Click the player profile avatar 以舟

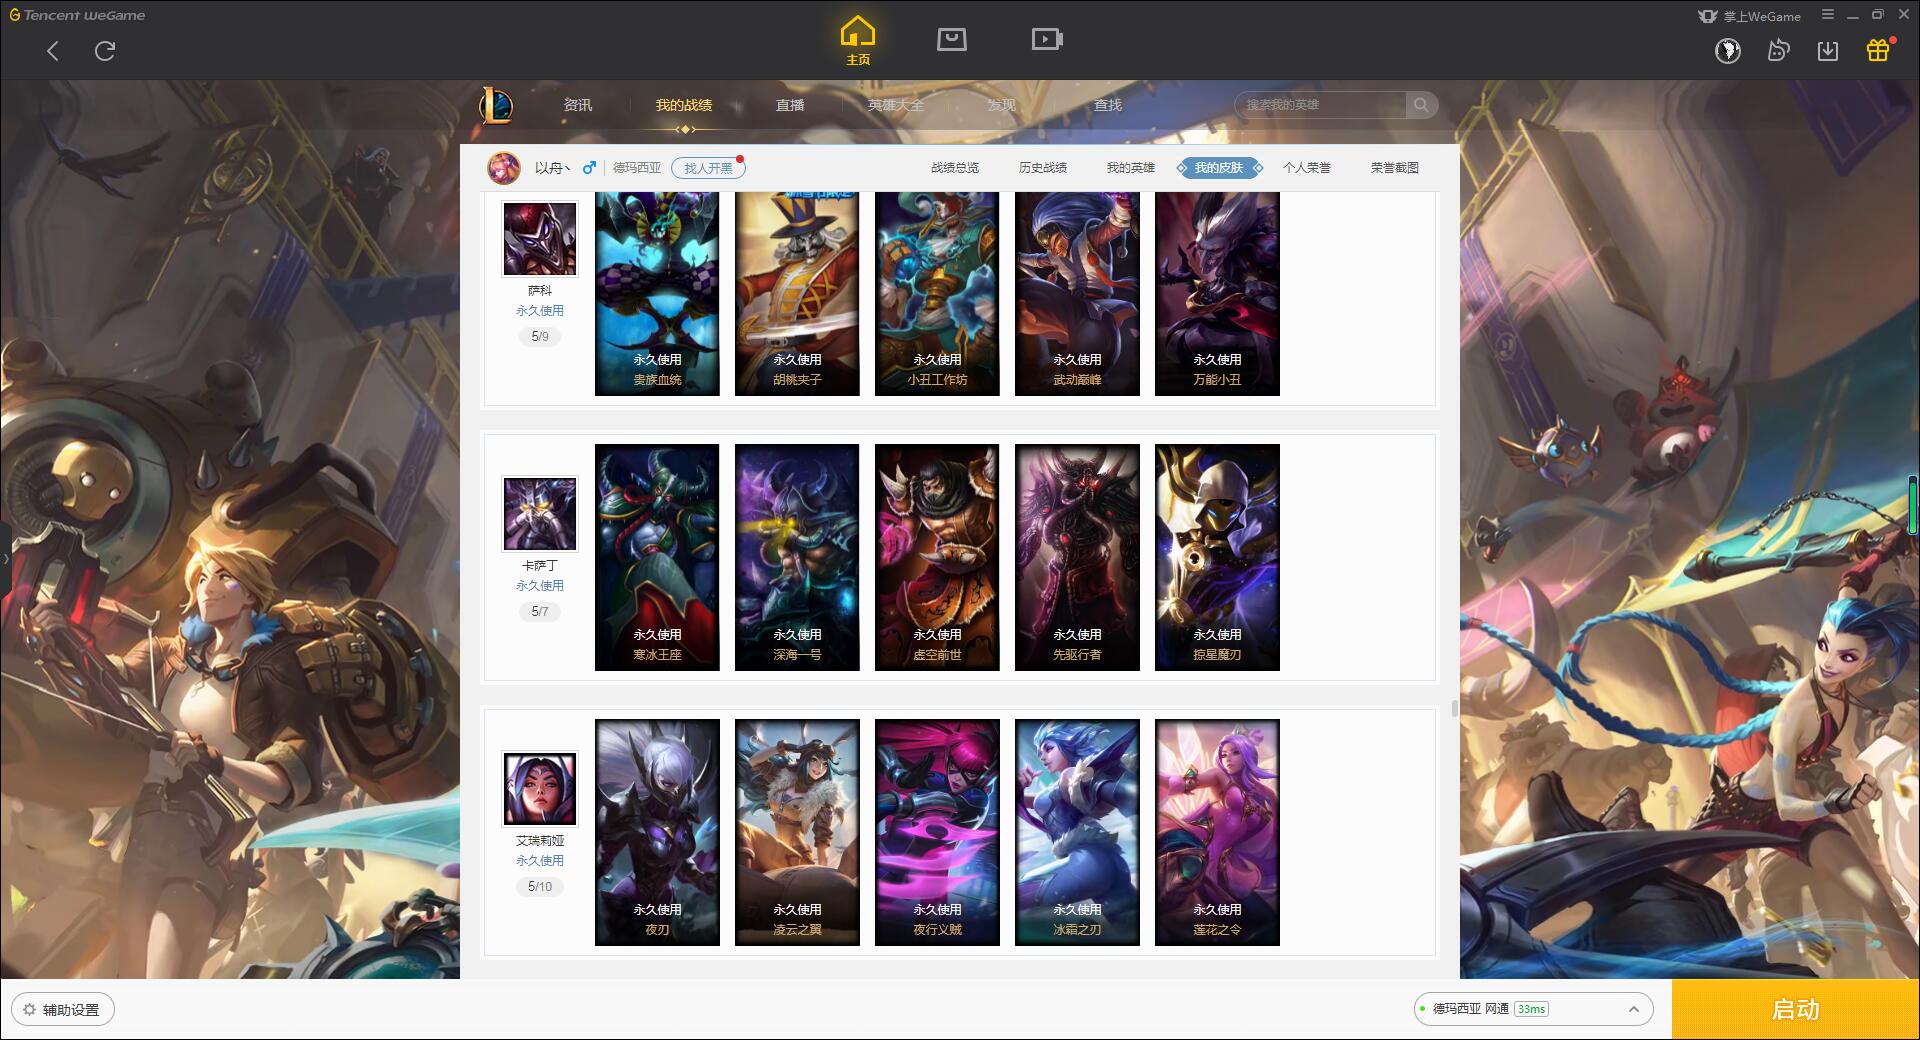coord(504,168)
